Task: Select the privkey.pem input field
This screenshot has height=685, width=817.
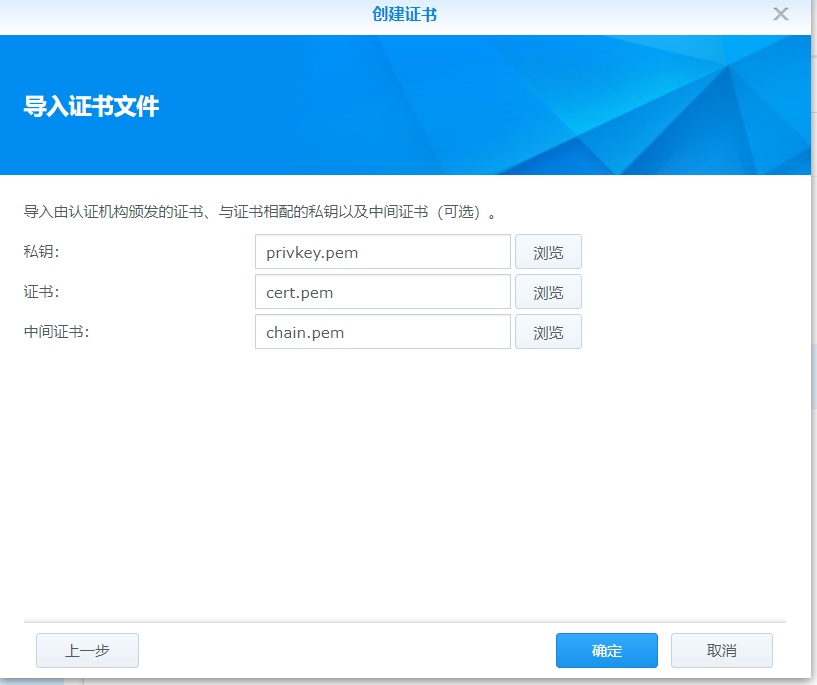Action: [x=382, y=251]
